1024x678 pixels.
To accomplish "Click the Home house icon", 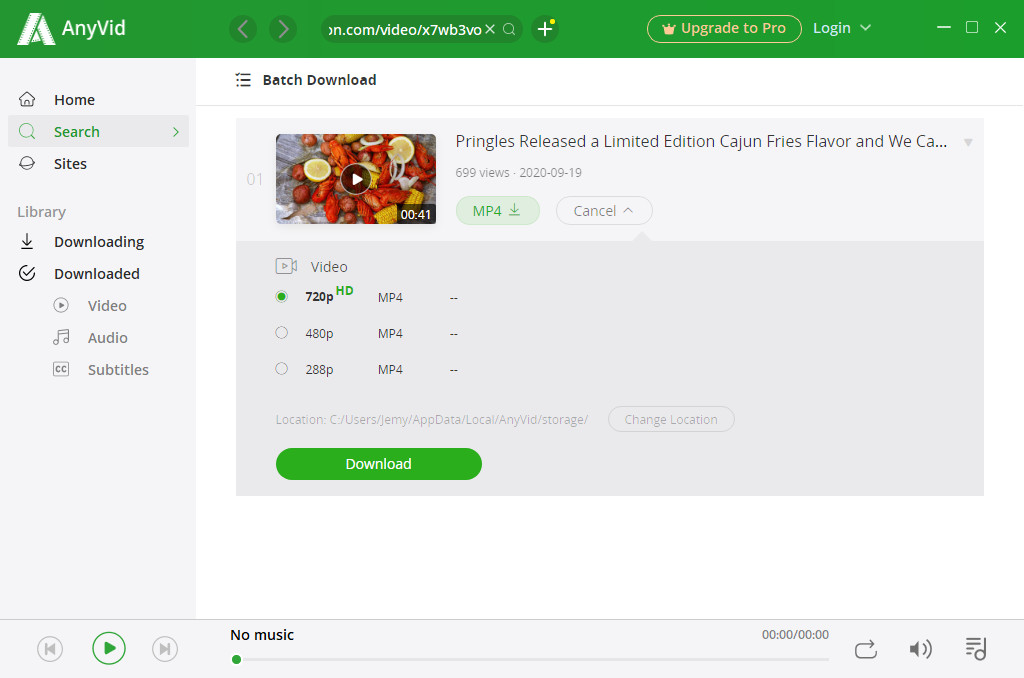I will pyautogui.click(x=27, y=99).
